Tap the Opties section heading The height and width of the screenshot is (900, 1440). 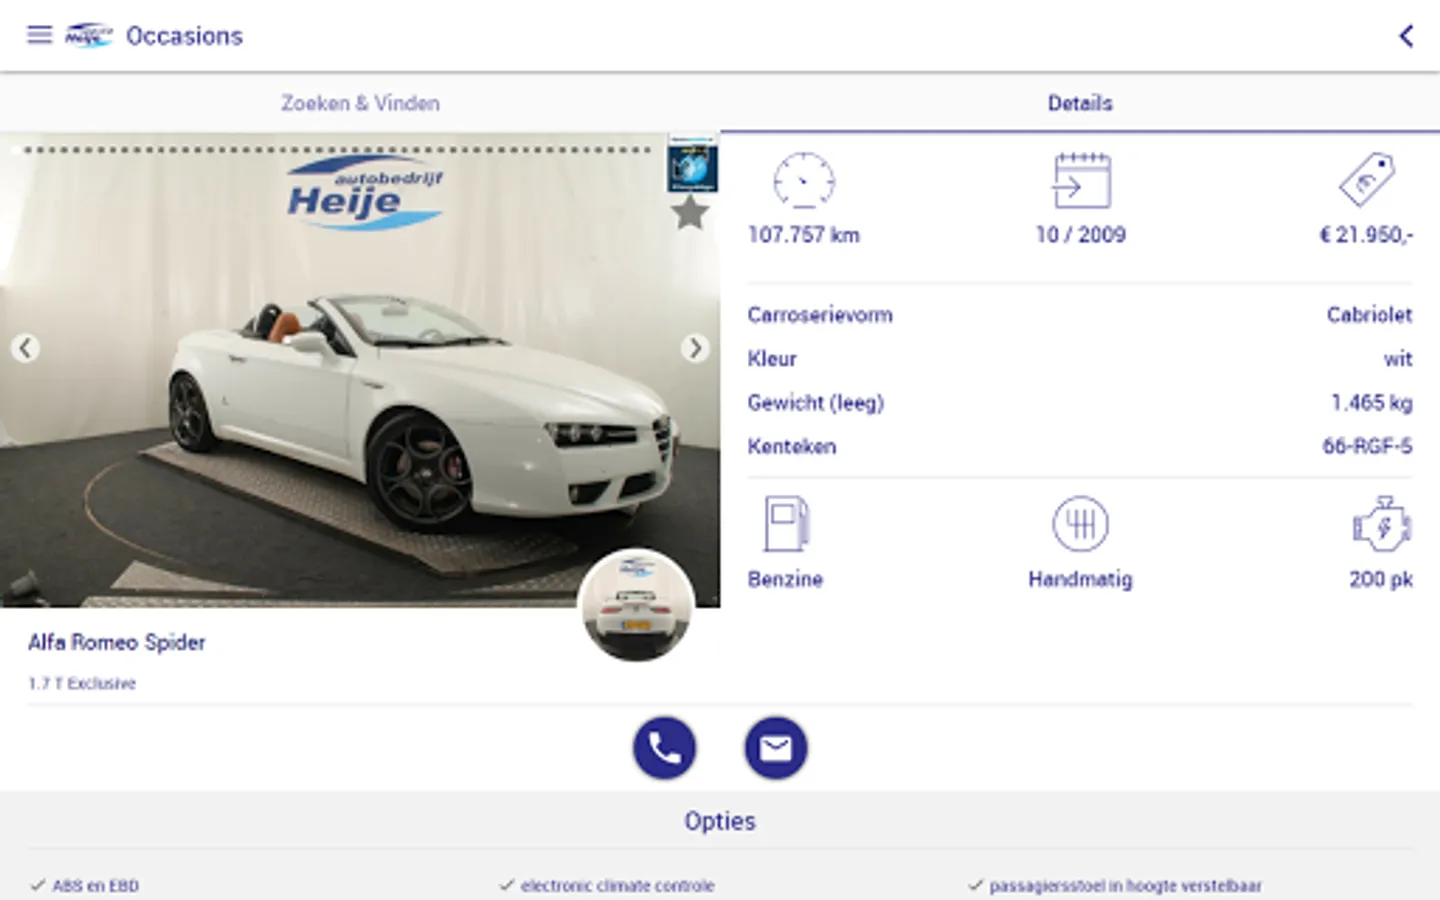point(720,821)
